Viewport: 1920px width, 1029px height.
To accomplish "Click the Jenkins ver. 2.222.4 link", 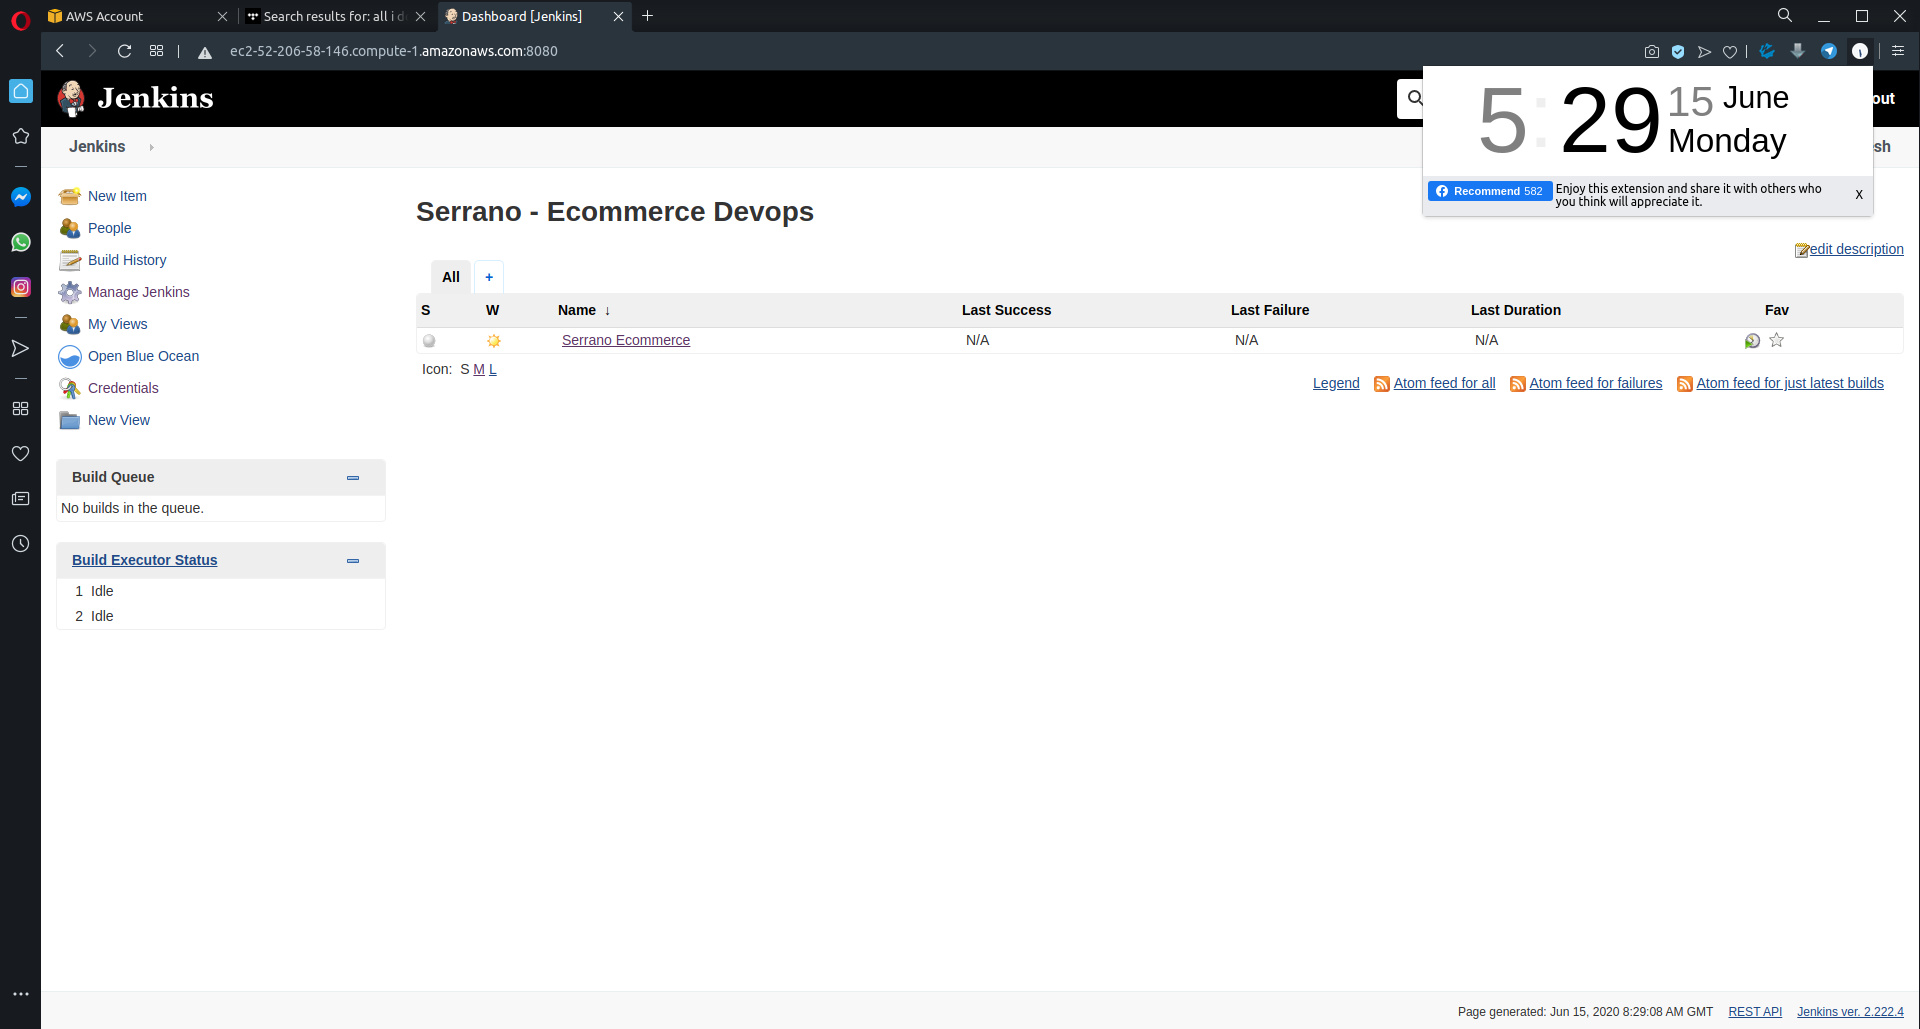I will tap(1850, 1012).
